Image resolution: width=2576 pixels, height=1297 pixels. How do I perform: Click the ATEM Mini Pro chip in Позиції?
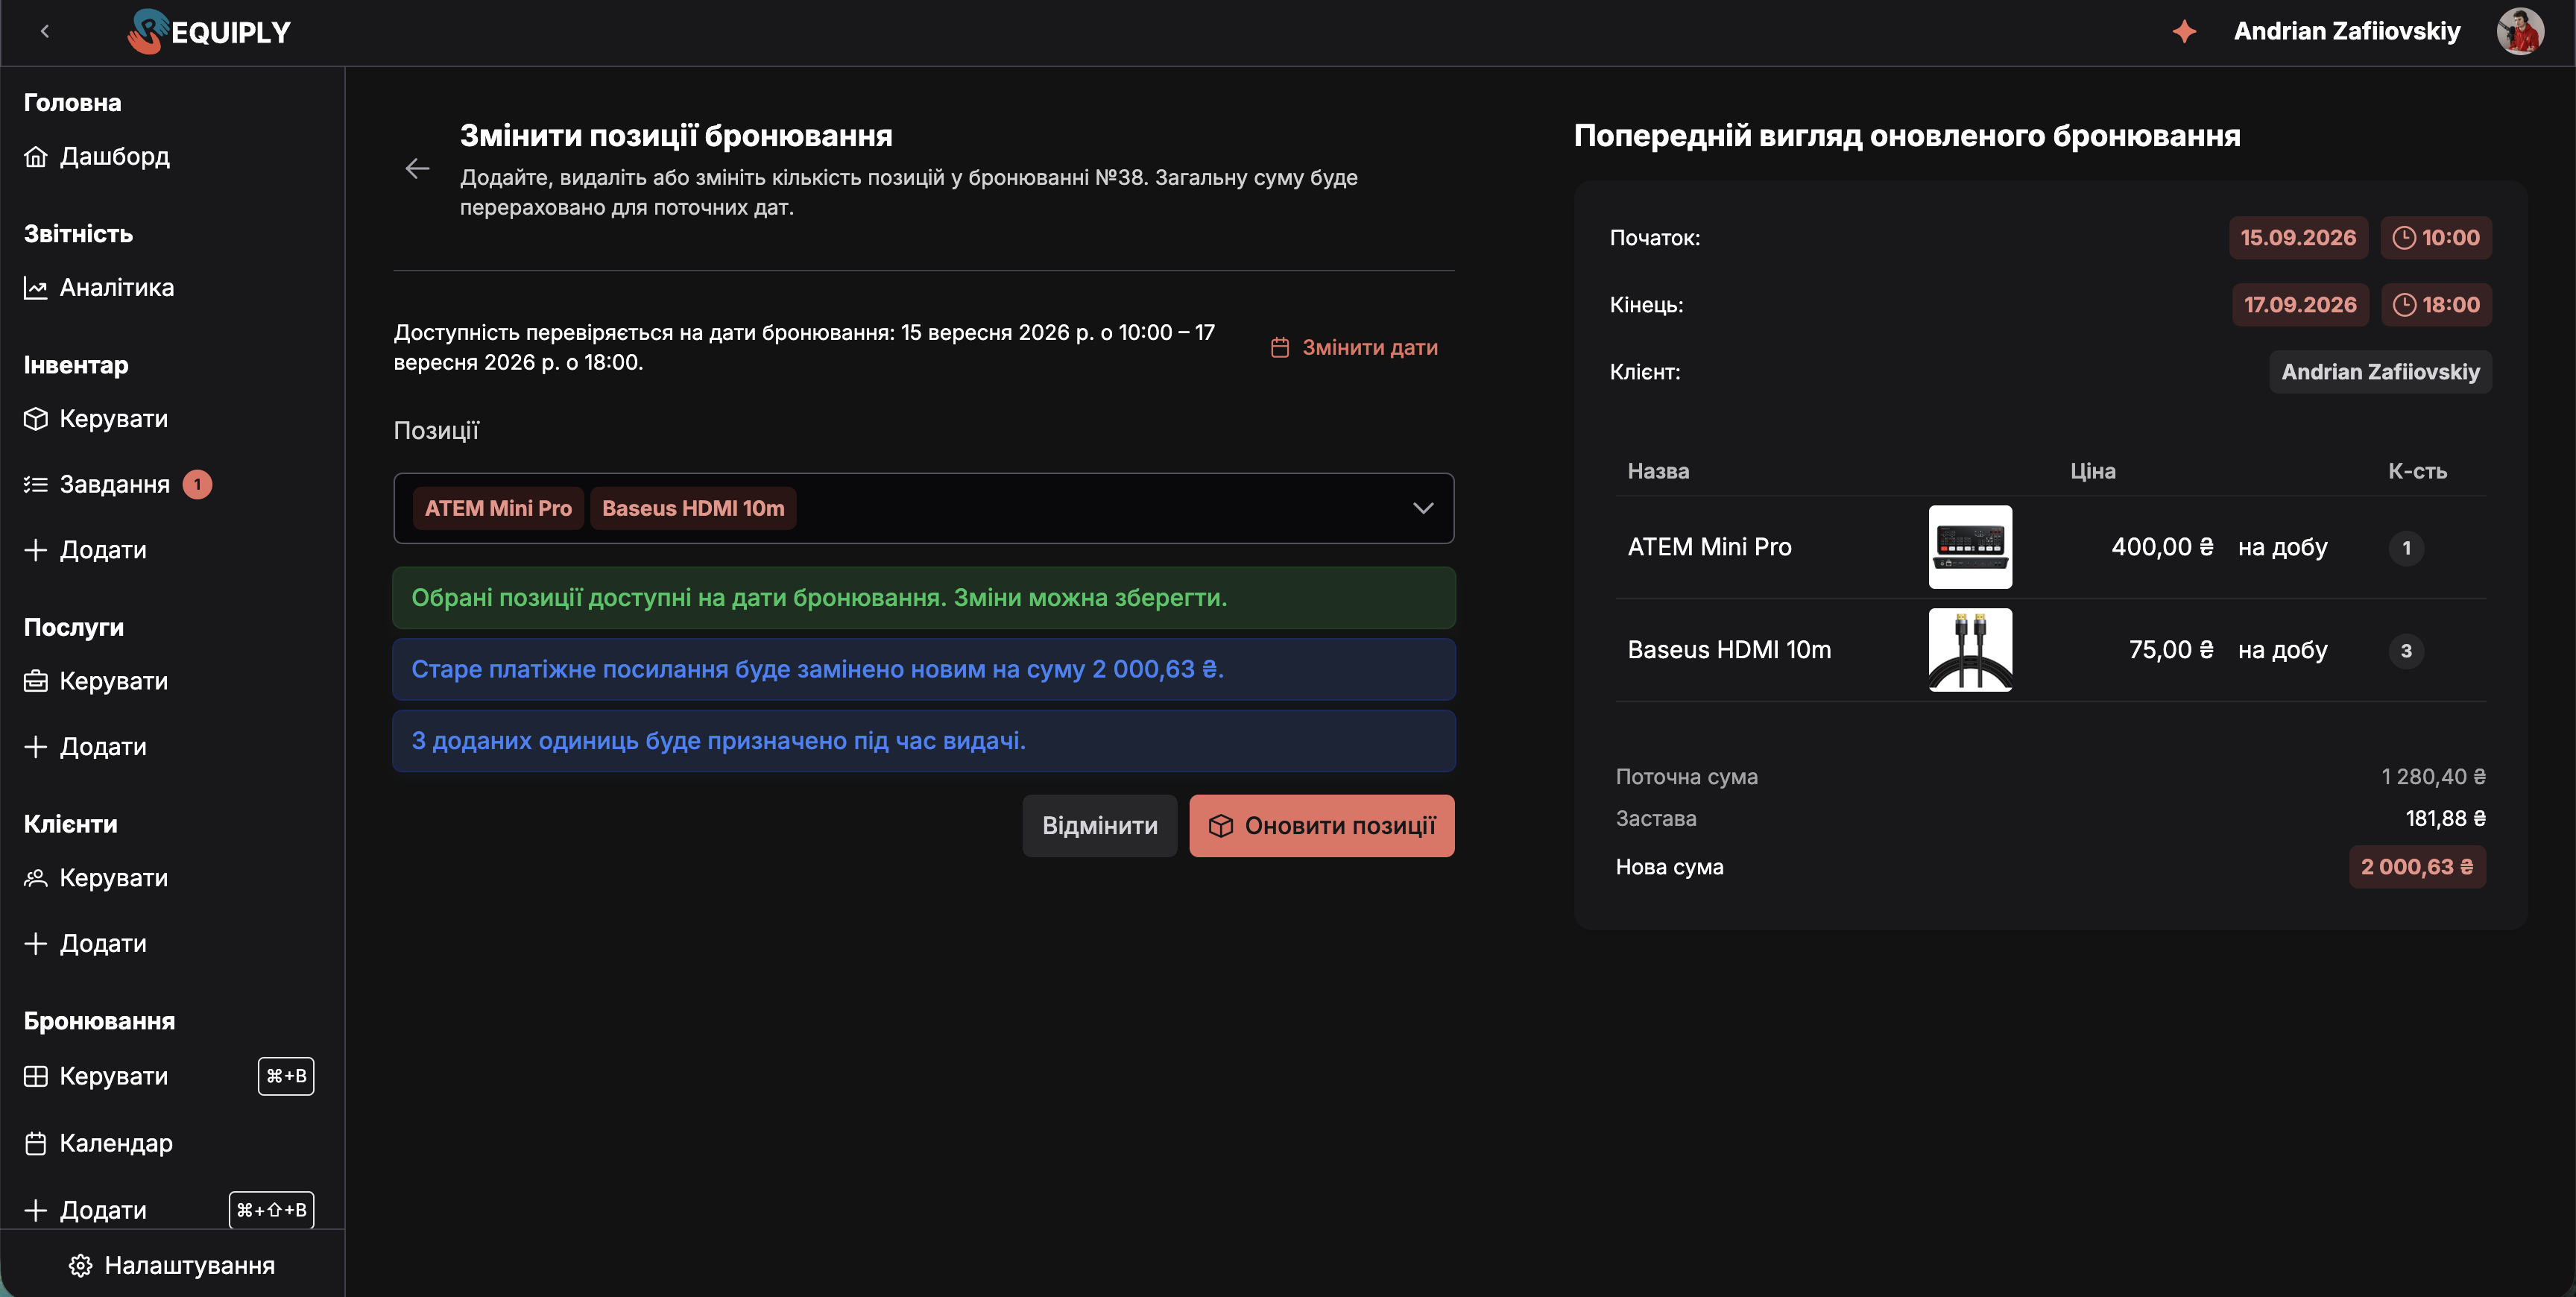point(498,508)
